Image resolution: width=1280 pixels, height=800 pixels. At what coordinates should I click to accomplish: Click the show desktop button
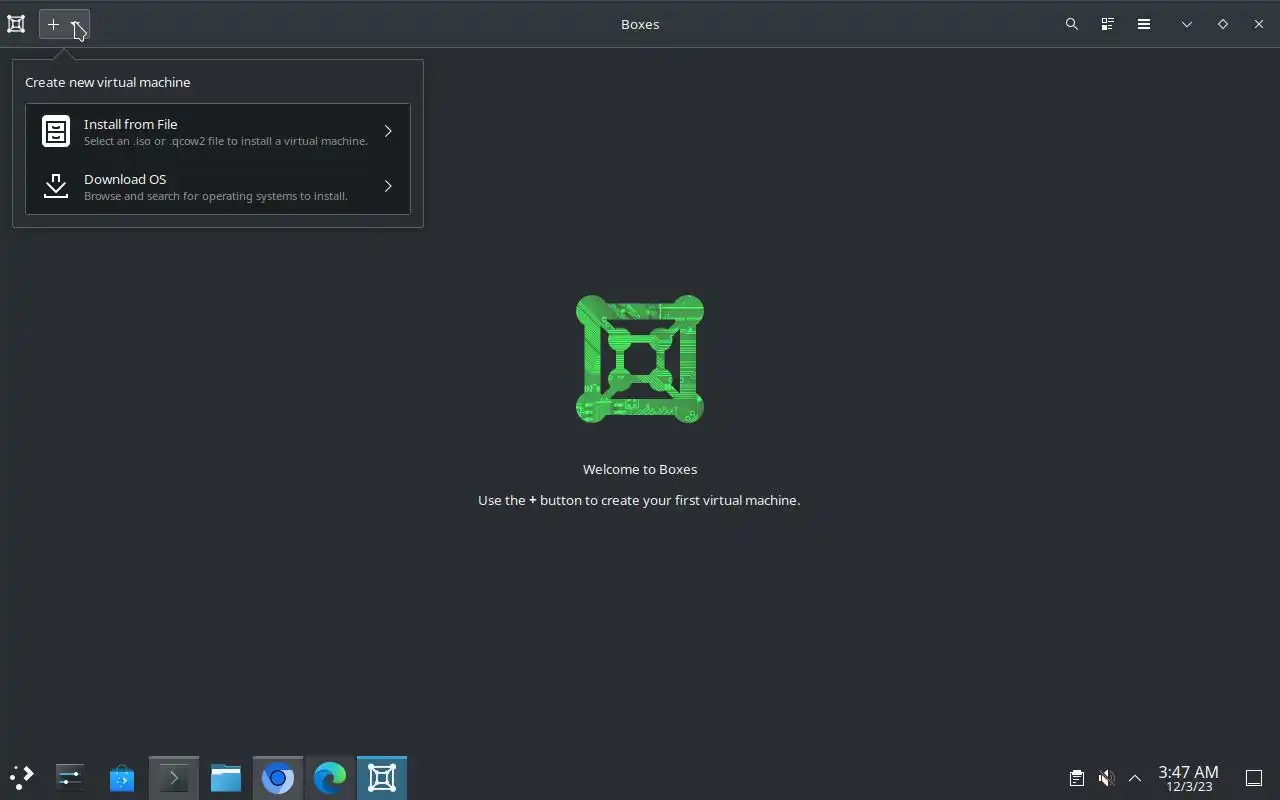click(x=1254, y=778)
